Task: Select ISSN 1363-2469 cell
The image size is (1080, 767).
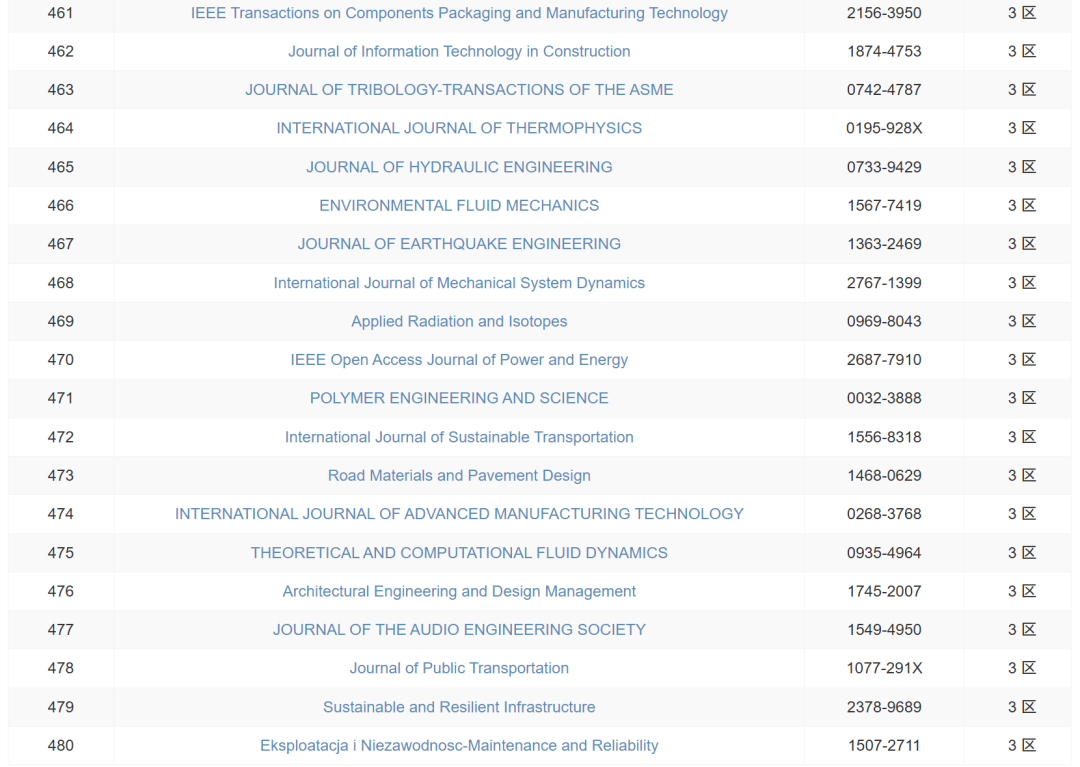Action: pyautogui.click(x=884, y=244)
